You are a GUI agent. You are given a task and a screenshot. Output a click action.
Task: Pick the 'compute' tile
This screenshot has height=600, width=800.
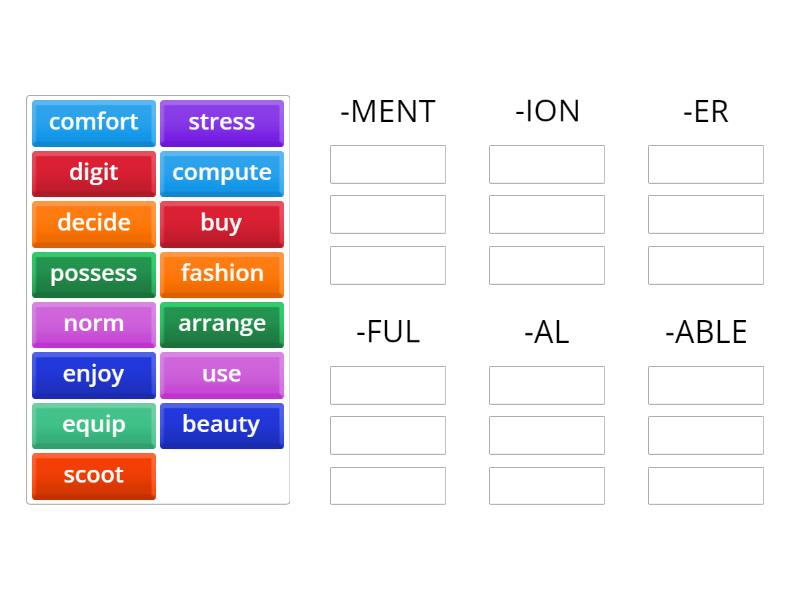[x=222, y=173]
